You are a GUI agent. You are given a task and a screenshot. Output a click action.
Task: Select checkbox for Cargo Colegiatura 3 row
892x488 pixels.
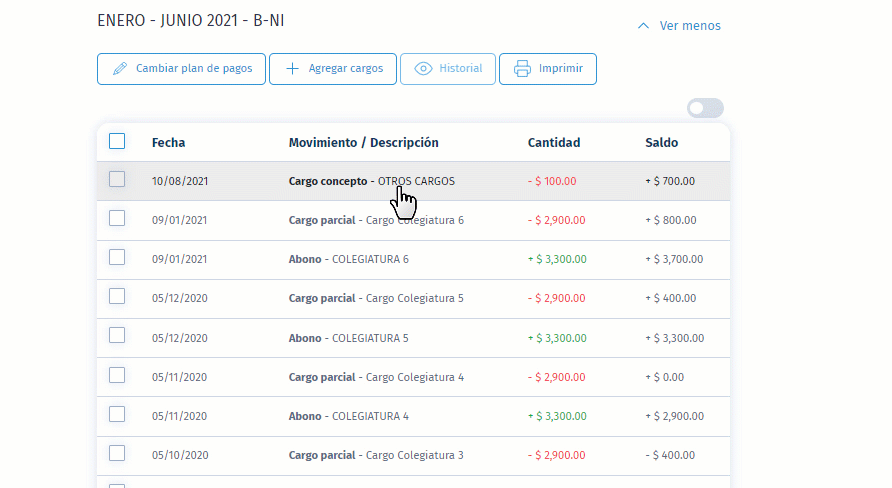117,453
